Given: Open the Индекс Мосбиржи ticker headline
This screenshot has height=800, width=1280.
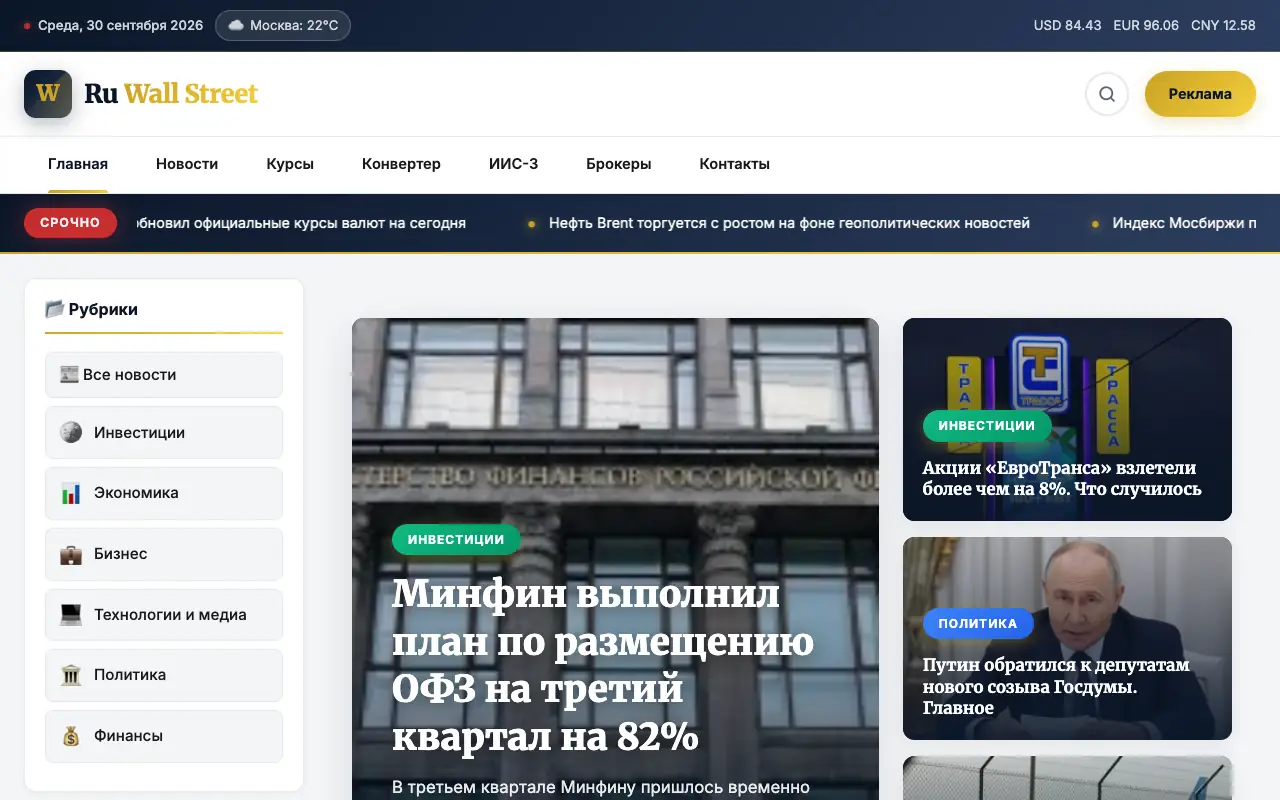Looking at the screenshot, I should (x=1184, y=223).
